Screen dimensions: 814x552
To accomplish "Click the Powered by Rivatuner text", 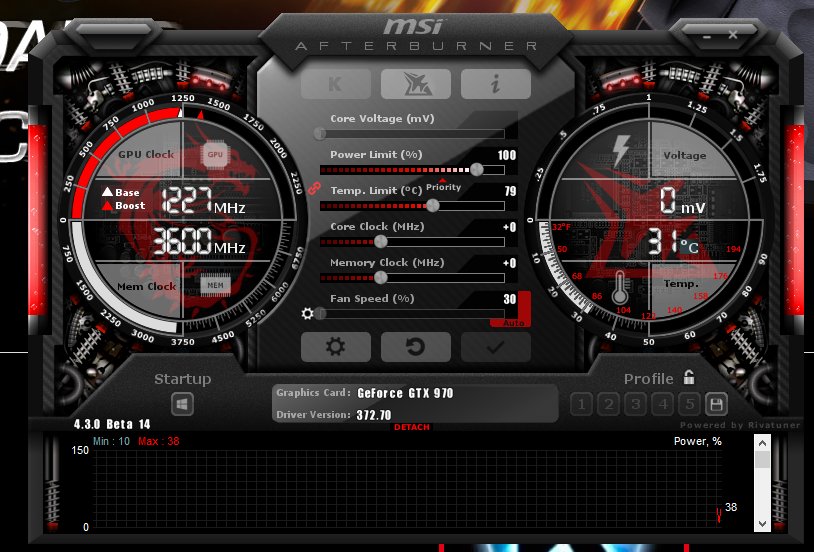I will pyautogui.click(x=740, y=425).
